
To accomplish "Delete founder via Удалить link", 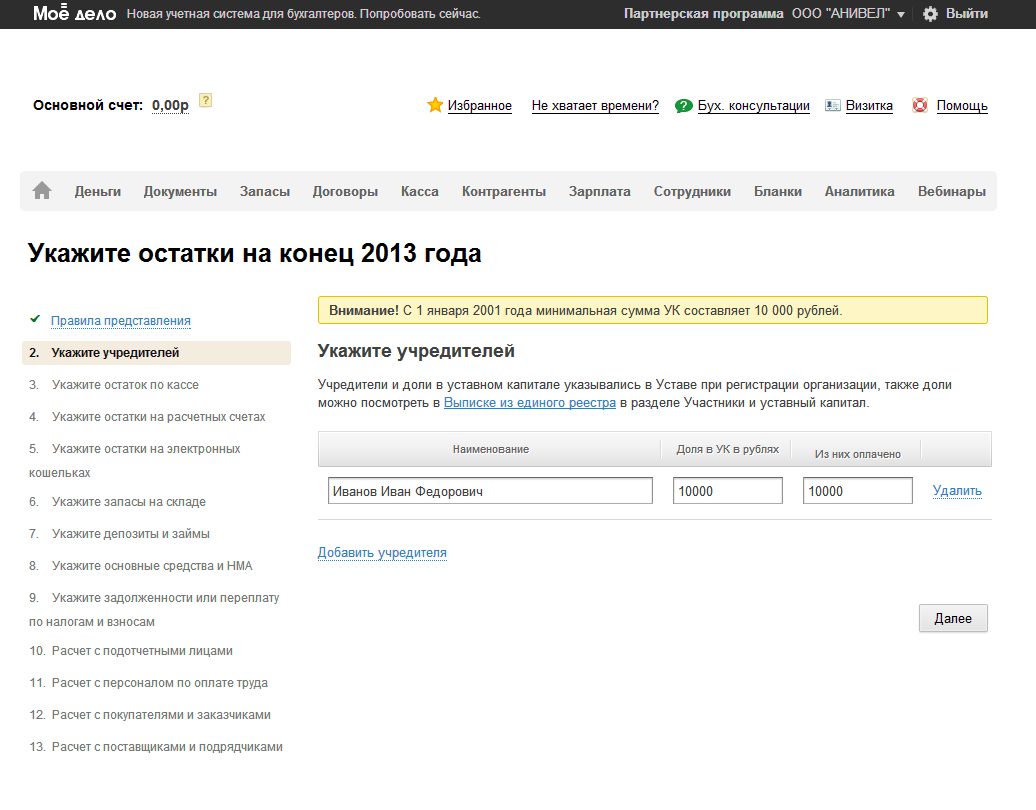I will (x=957, y=491).
